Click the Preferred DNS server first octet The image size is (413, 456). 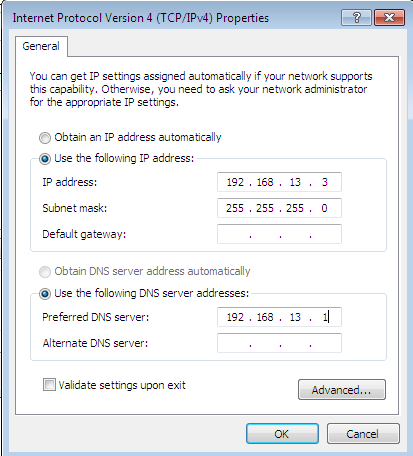click(235, 317)
